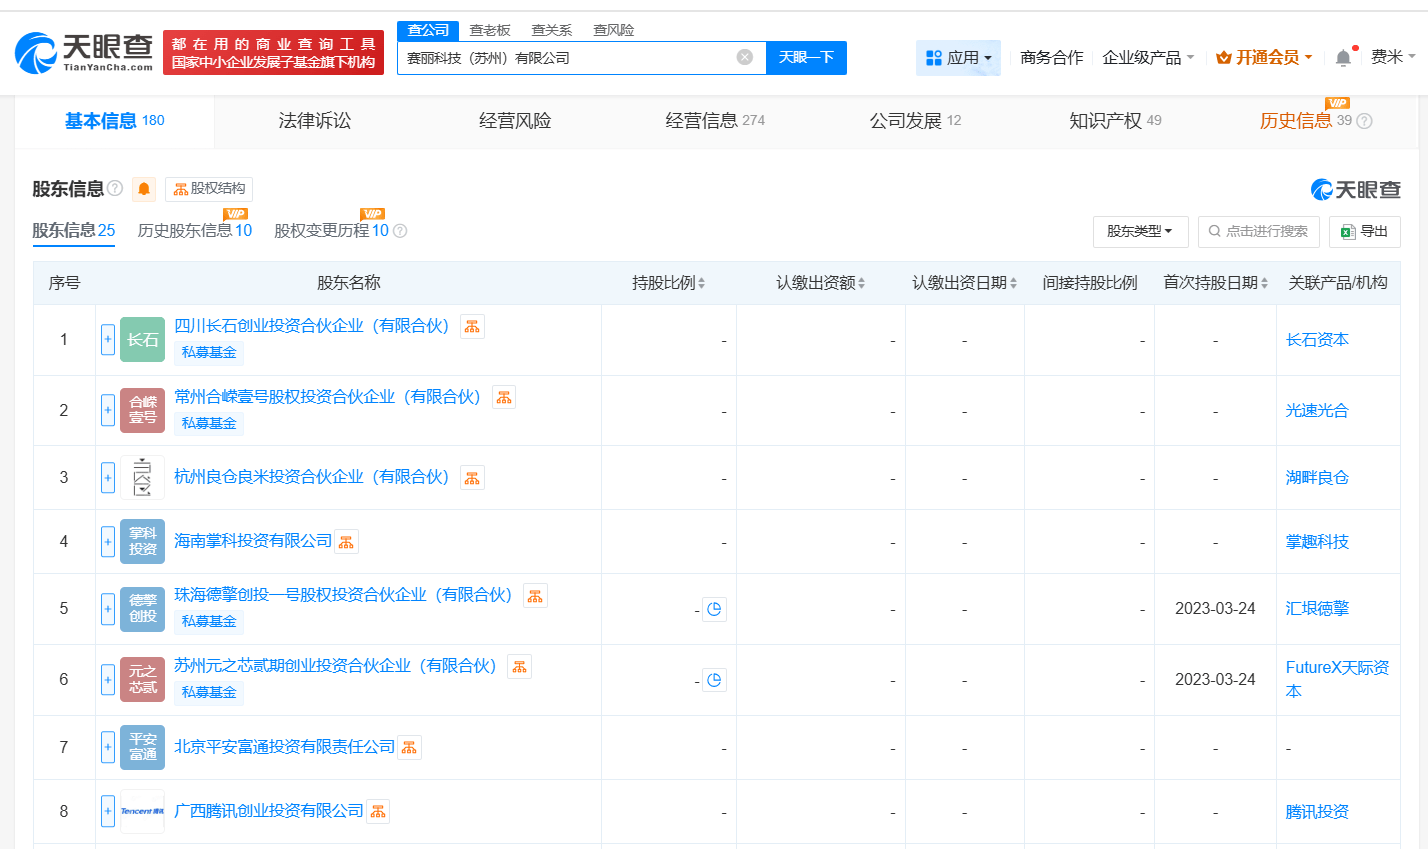Click the Excel icon on the 导出 button
The height and width of the screenshot is (849, 1428).
point(1346,231)
